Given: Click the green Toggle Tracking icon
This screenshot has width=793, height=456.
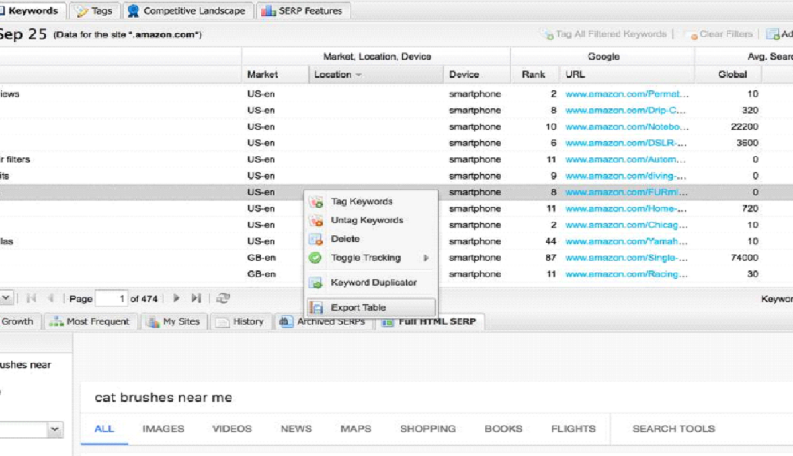Looking at the screenshot, I should coord(315,258).
